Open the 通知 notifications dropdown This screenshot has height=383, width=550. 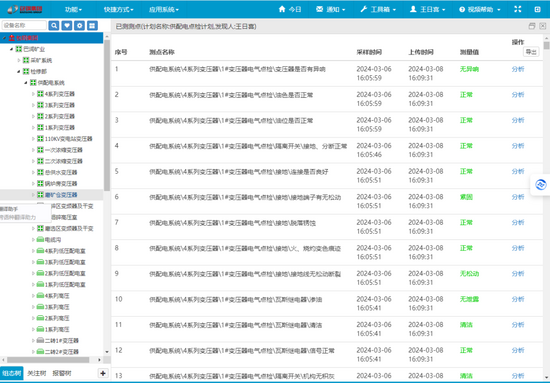point(330,9)
